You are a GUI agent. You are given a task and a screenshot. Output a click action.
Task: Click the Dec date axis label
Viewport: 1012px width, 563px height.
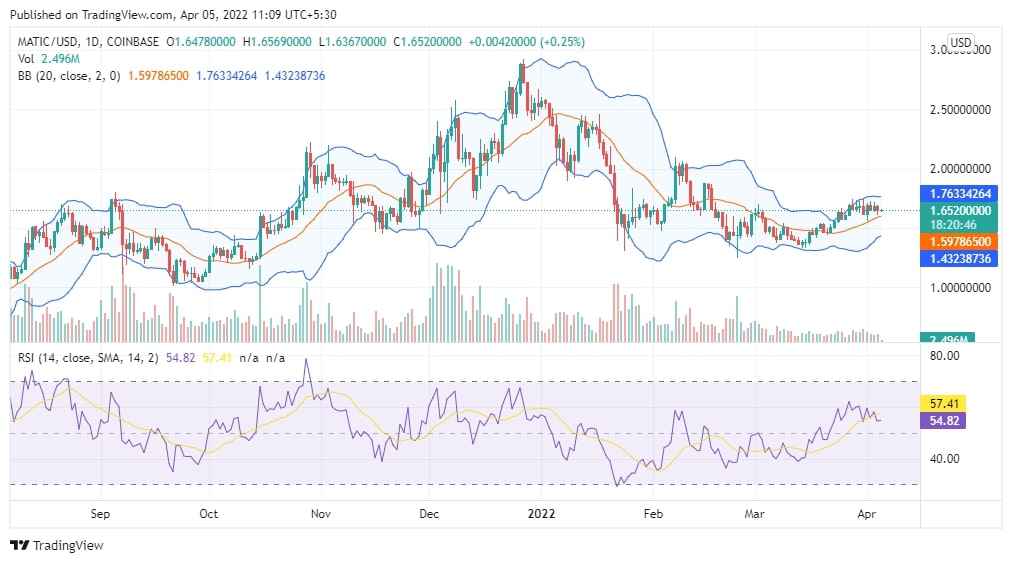(x=429, y=514)
